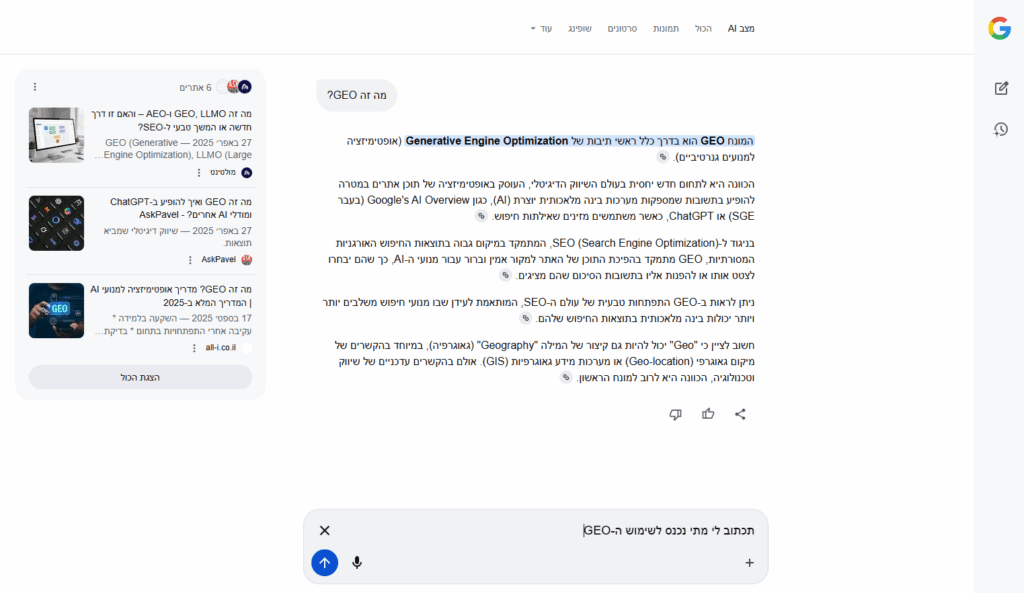Viewport: 1024px width, 593px height.
Task: Share the AI answer
Action: 740,414
